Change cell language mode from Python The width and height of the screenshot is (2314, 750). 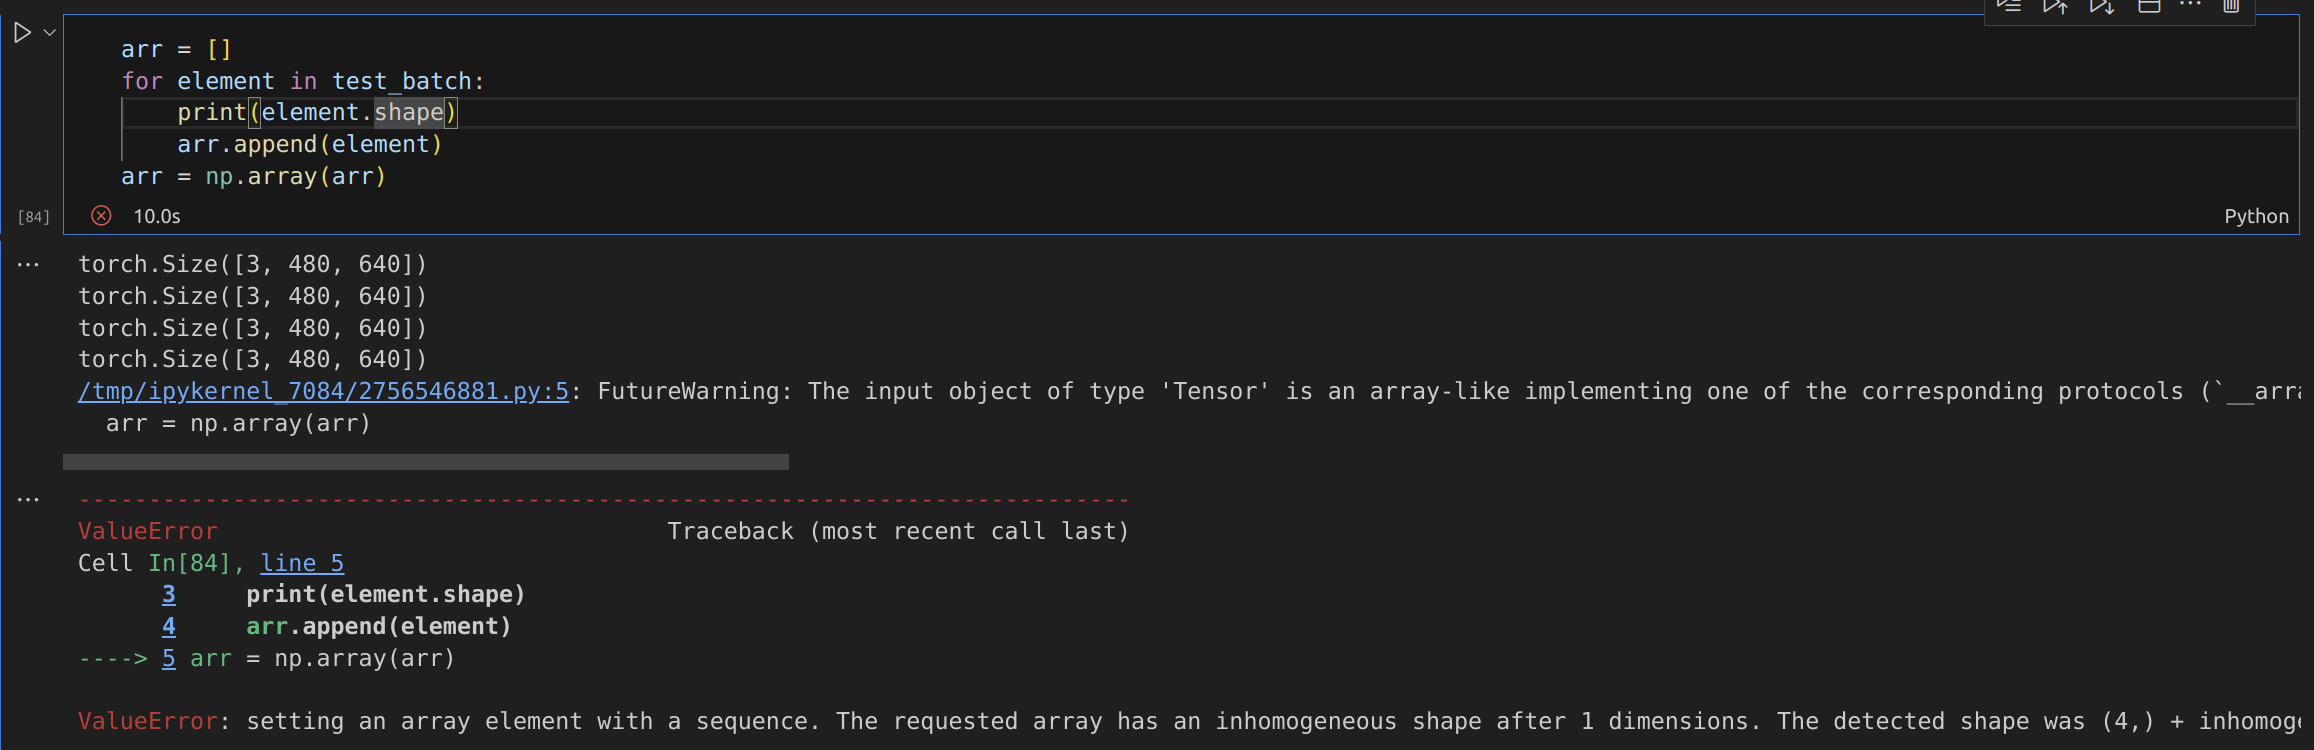point(2256,216)
